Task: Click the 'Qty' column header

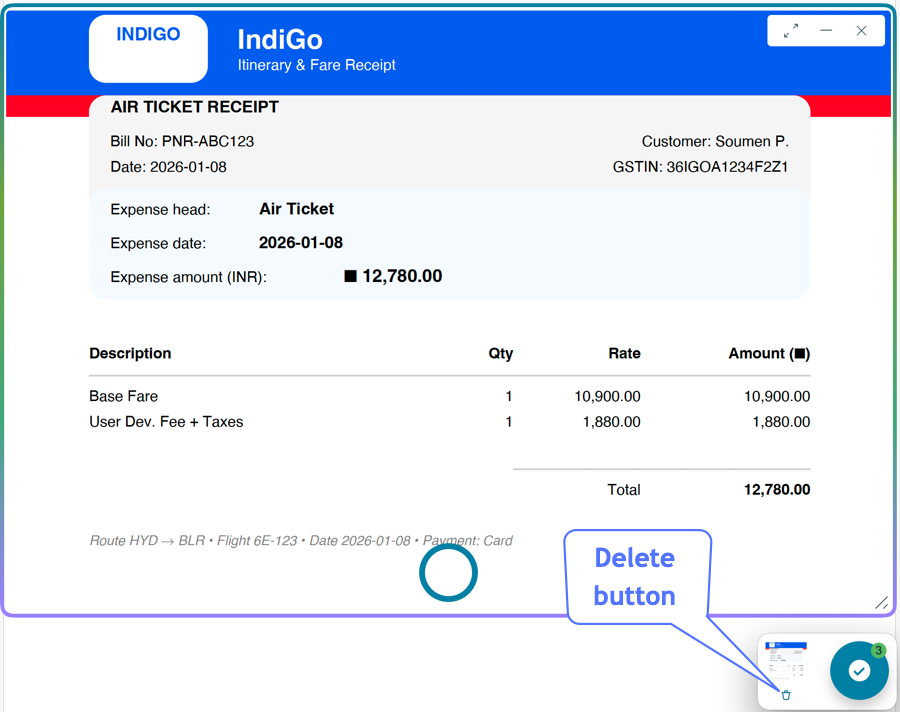Action: pyautogui.click(x=501, y=354)
